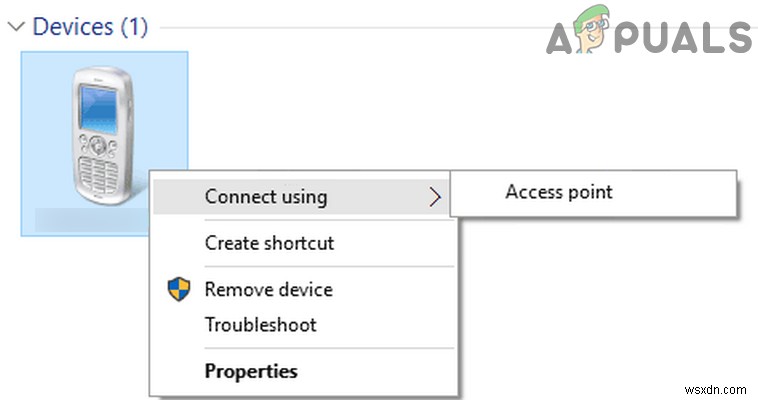Choose Access point in the submenu
758x400 pixels.
click(558, 192)
